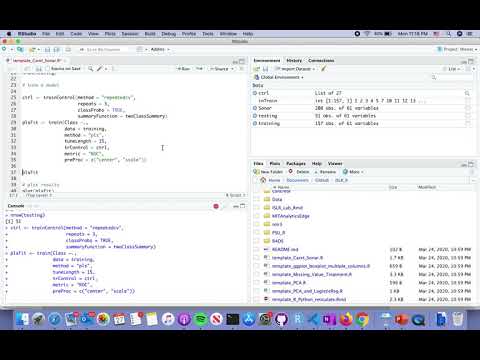Click the folder icon of MITAnalyticsEdge
This screenshot has width=480, height=360.
[x=267, y=216]
